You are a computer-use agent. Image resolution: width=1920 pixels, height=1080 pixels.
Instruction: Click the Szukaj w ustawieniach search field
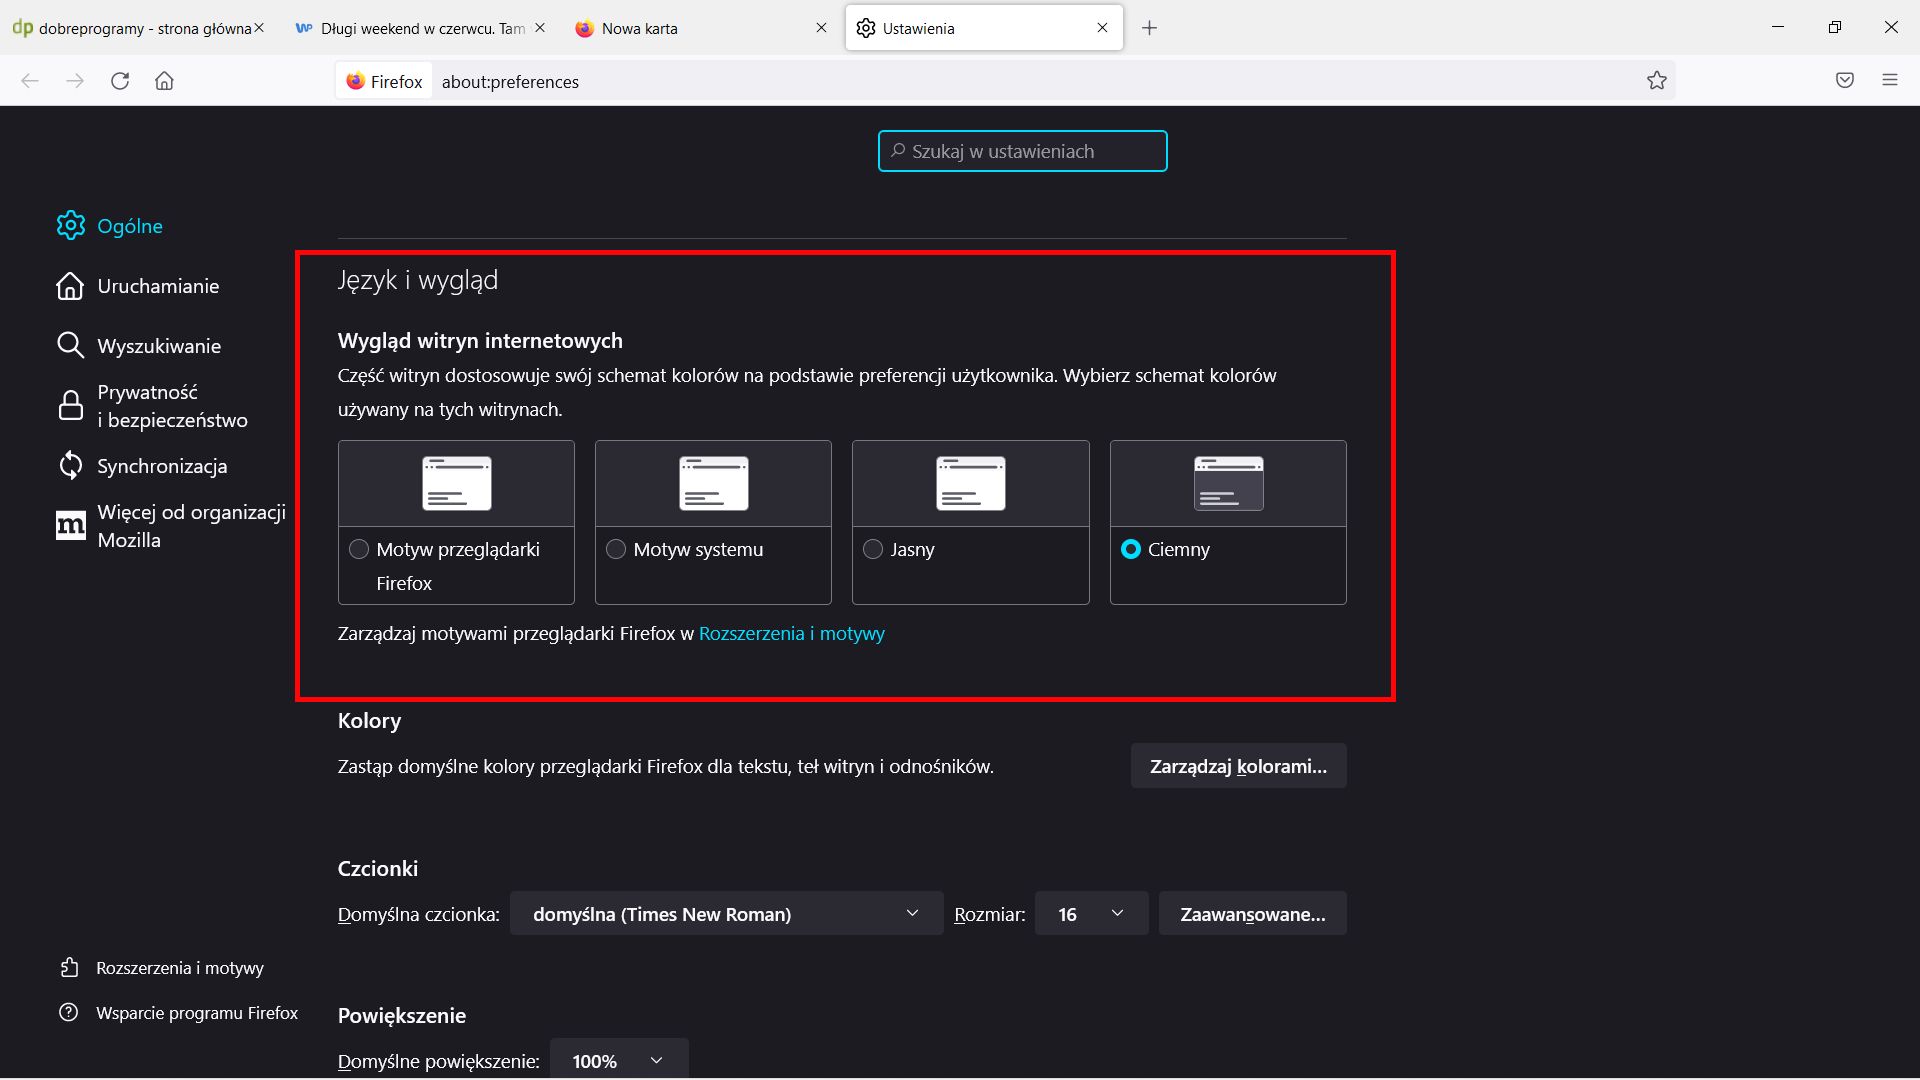tap(1021, 151)
